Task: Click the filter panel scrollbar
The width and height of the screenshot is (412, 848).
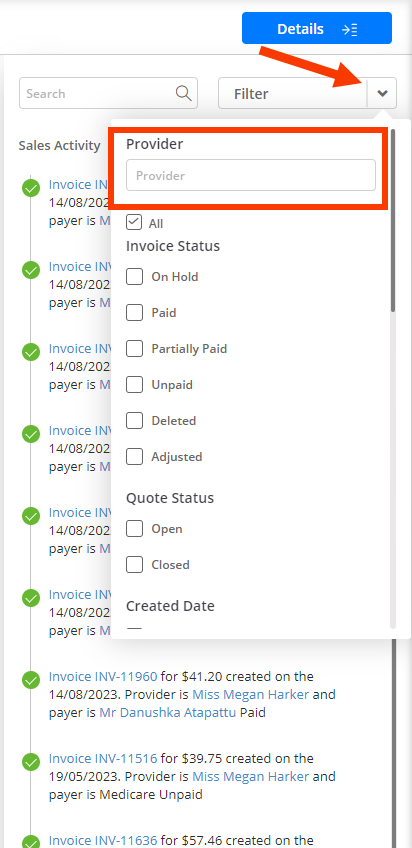Action: point(393,220)
